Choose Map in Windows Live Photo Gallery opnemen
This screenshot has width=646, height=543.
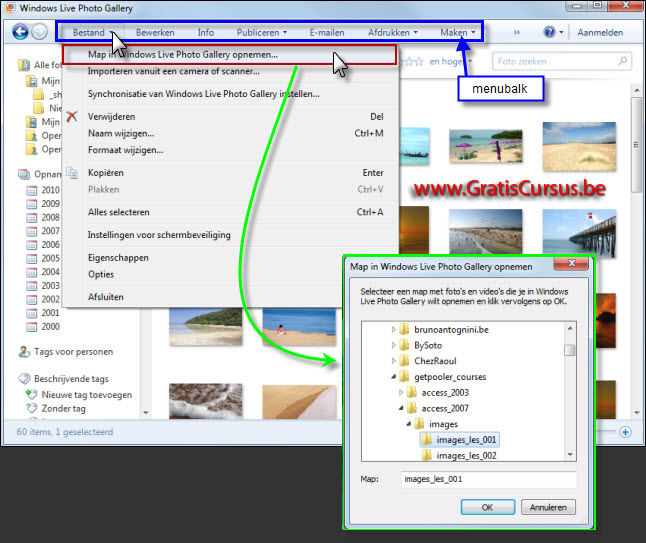pos(229,54)
